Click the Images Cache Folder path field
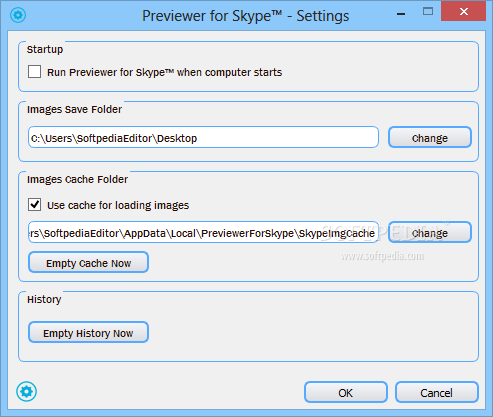Image resolution: width=493 pixels, height=417 pixels. coord(203,232)
